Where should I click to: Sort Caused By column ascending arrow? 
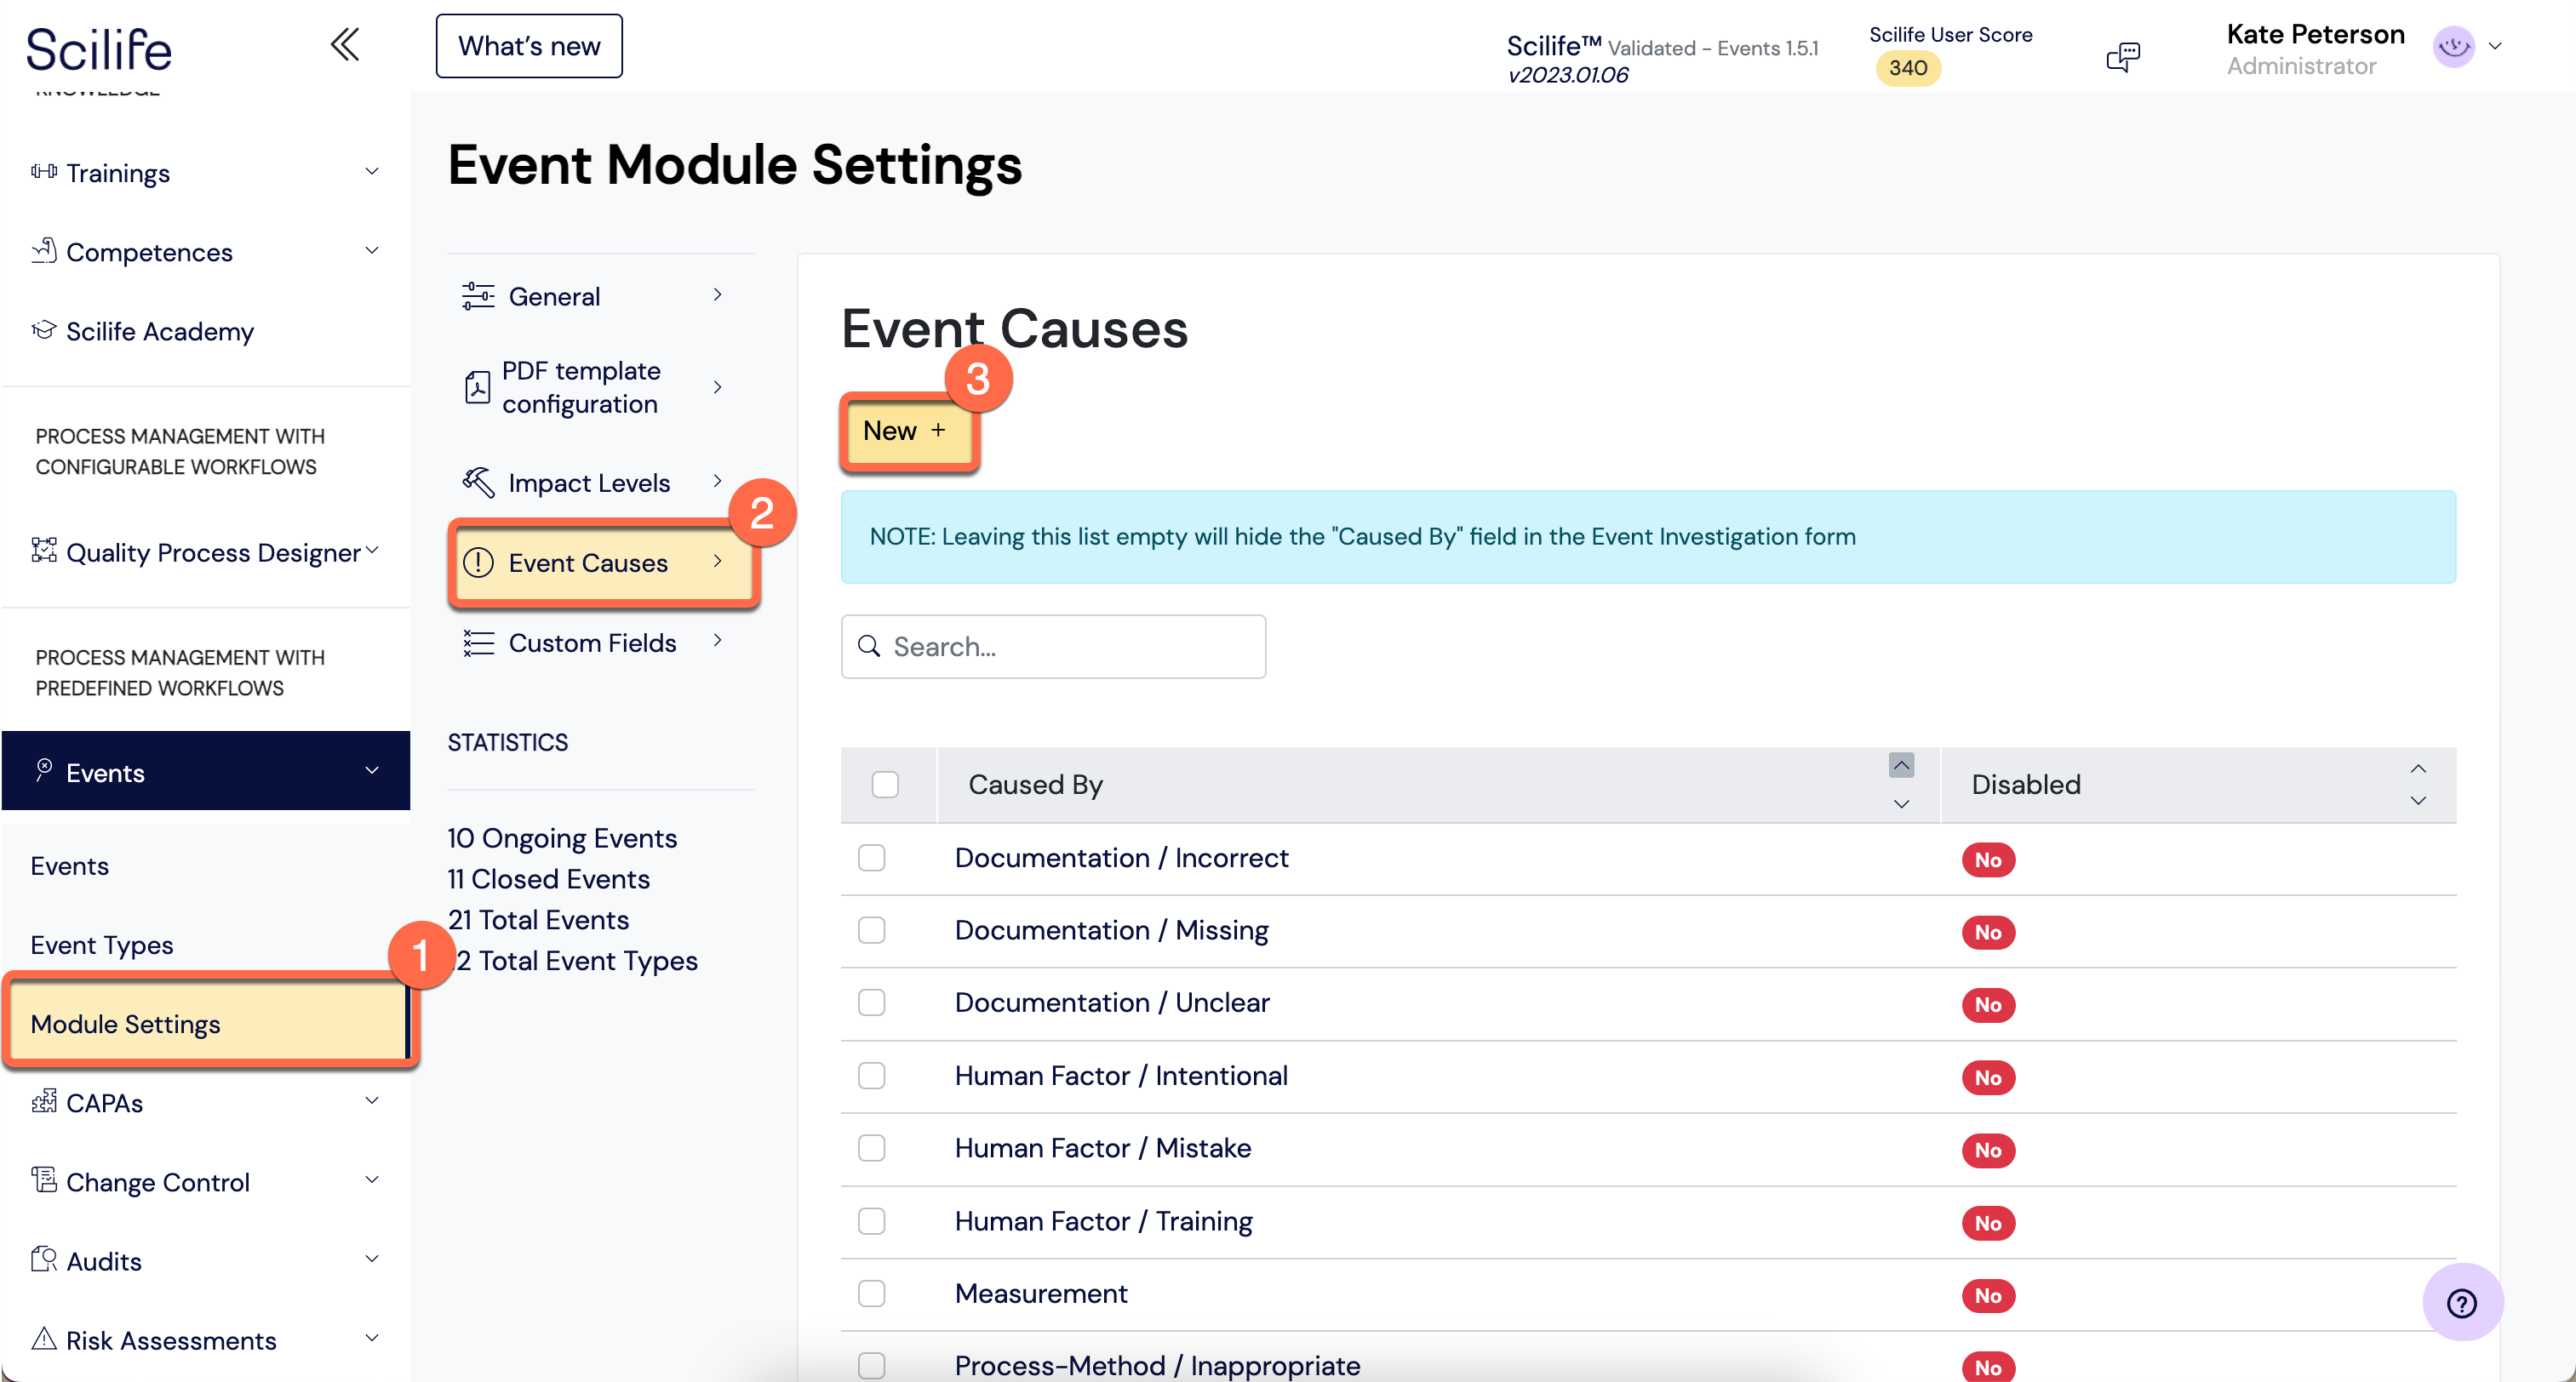click(1901, 765)
